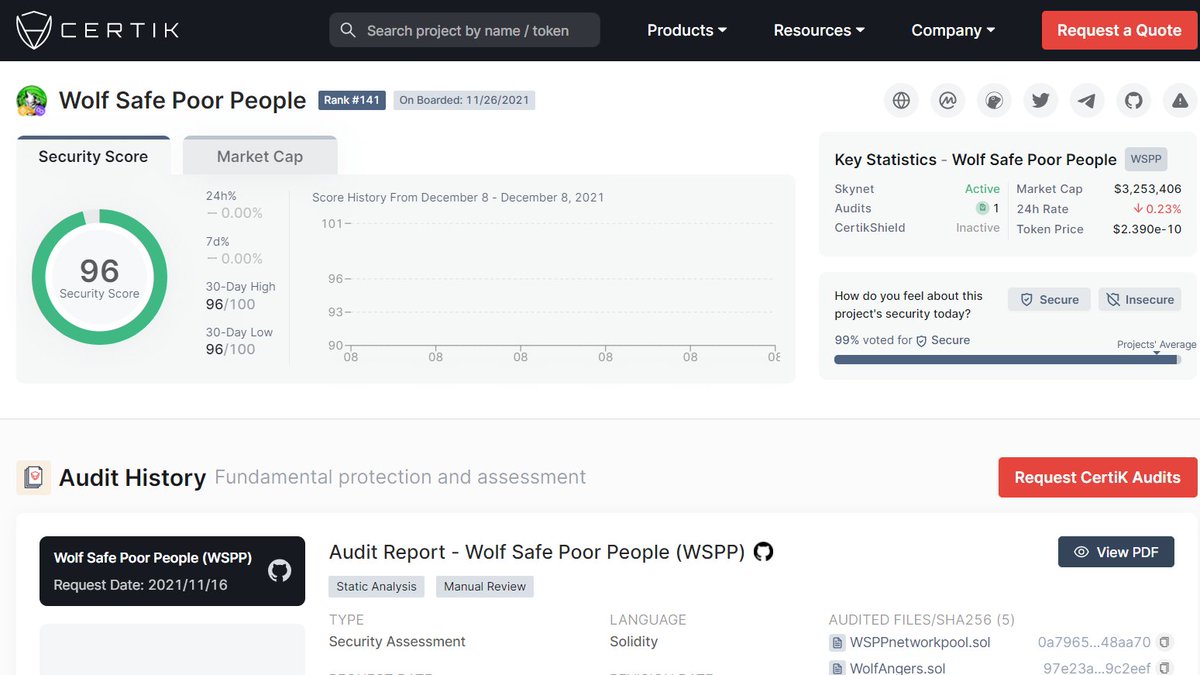Click the Rank #141 badge
This screenshot has width=1200, height=675.
352,100
